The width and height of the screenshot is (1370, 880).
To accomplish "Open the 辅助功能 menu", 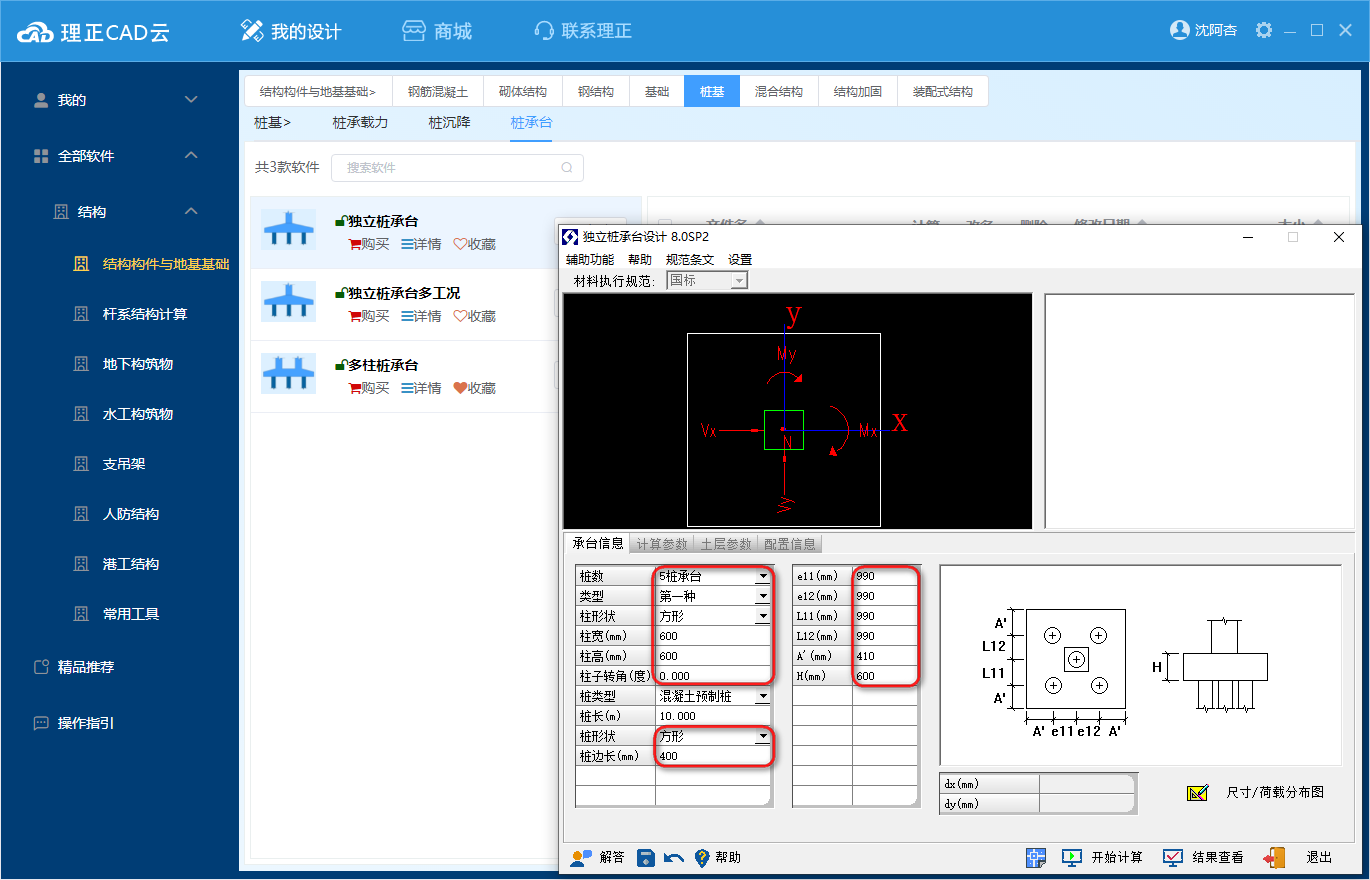I will [x=590, y=260].
